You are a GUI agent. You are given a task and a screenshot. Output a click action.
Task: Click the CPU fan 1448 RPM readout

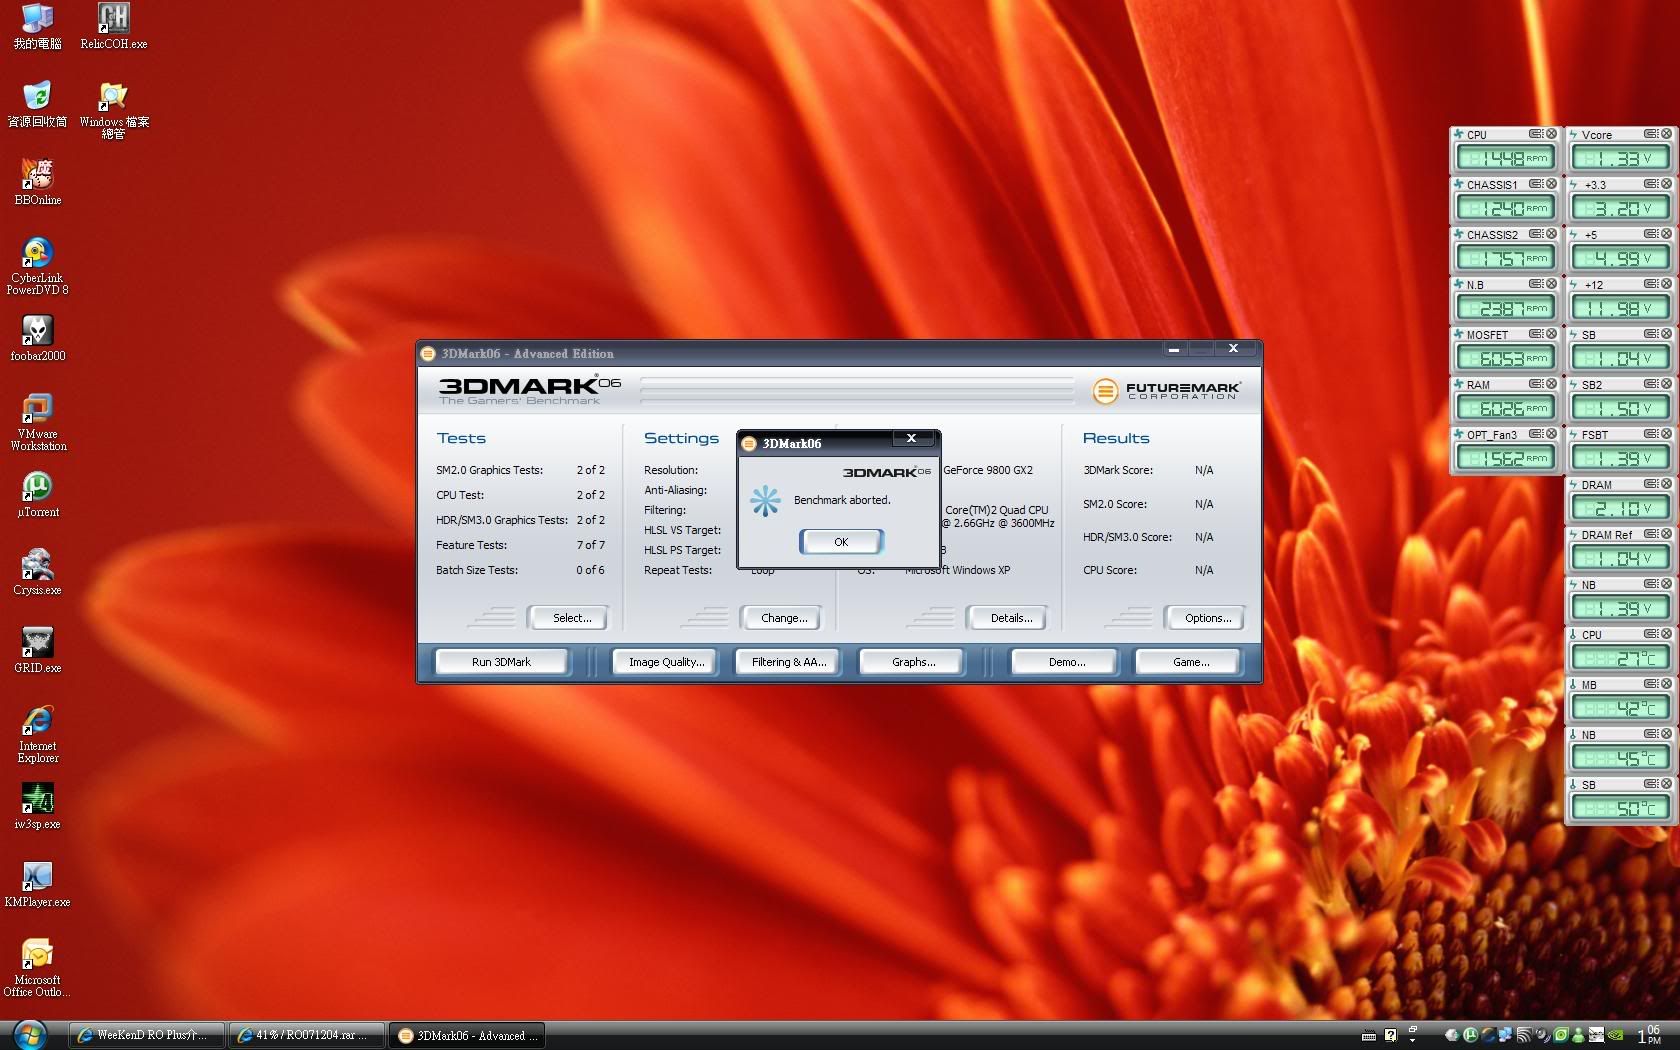pos(1504,158)
